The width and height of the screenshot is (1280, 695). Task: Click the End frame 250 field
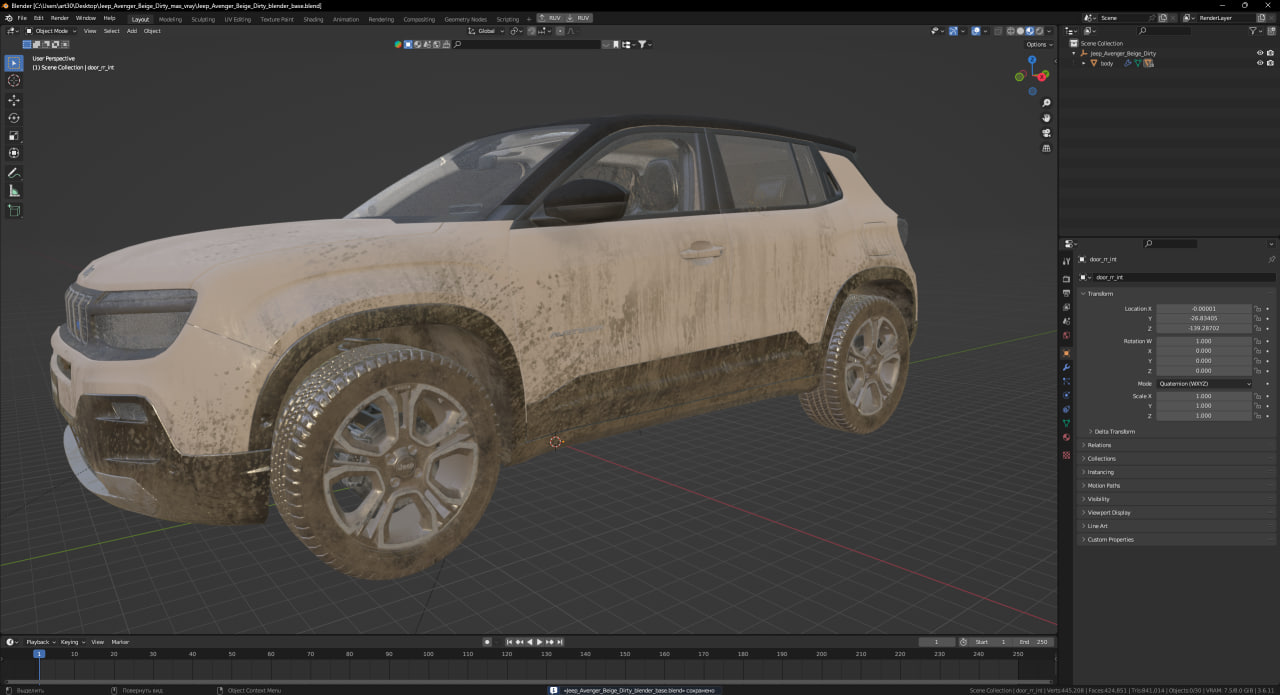1034,642
